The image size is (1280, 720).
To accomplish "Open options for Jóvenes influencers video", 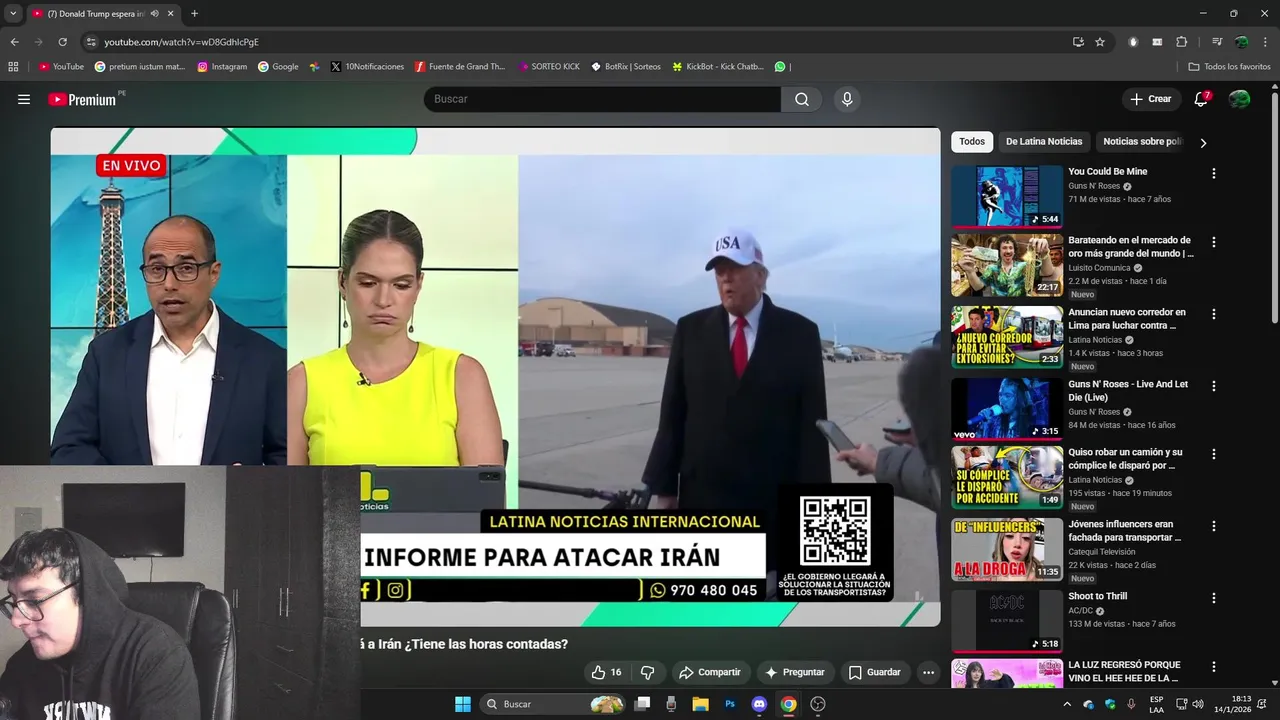I will click(x=1214, y=526).
